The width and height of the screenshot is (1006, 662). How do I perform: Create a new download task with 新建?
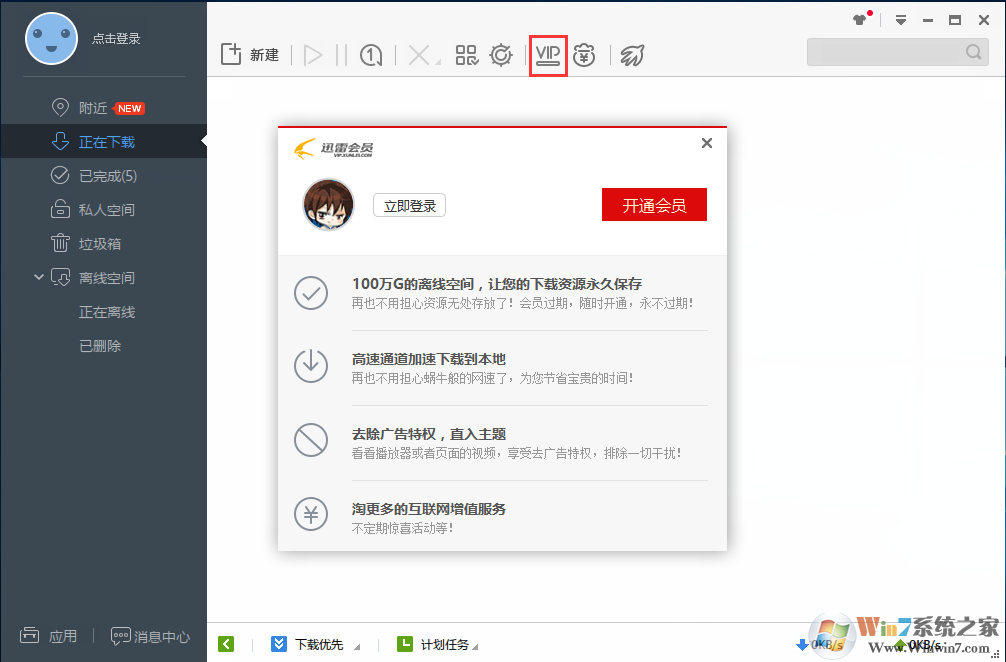[249, 55]
